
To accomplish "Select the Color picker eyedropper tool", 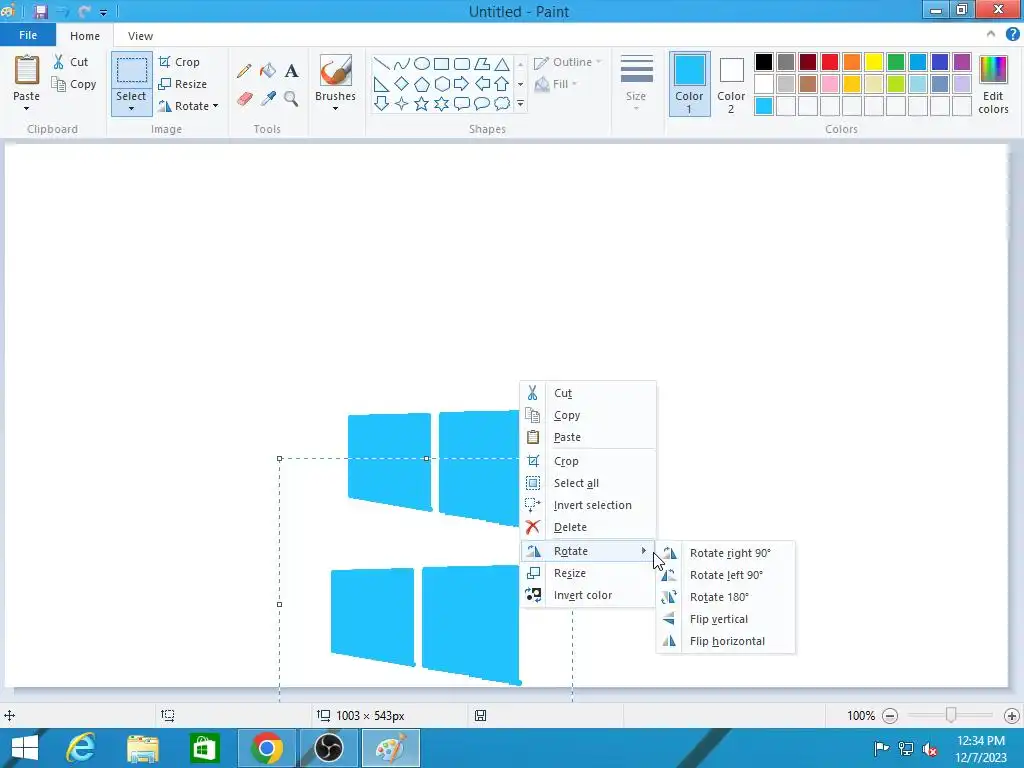I will click(x=268, y=99).
